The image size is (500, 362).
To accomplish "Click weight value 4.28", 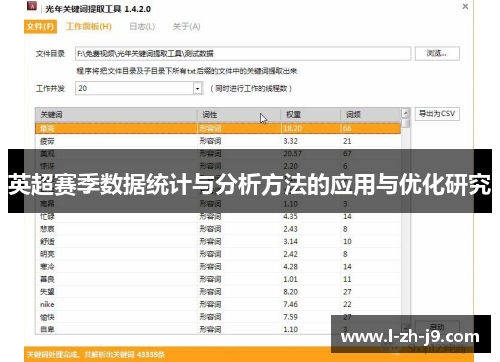I will 290,267.
